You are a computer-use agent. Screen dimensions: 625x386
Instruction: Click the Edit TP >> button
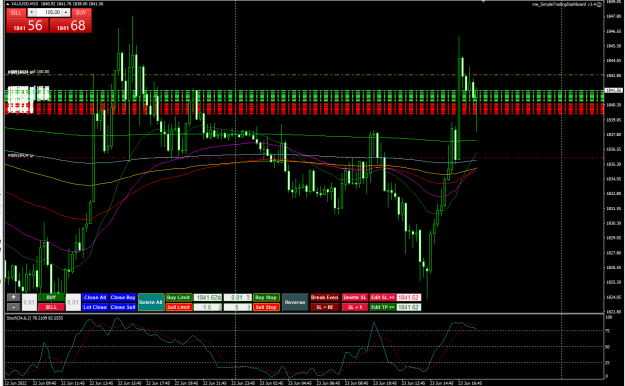(x=383, y=307)
